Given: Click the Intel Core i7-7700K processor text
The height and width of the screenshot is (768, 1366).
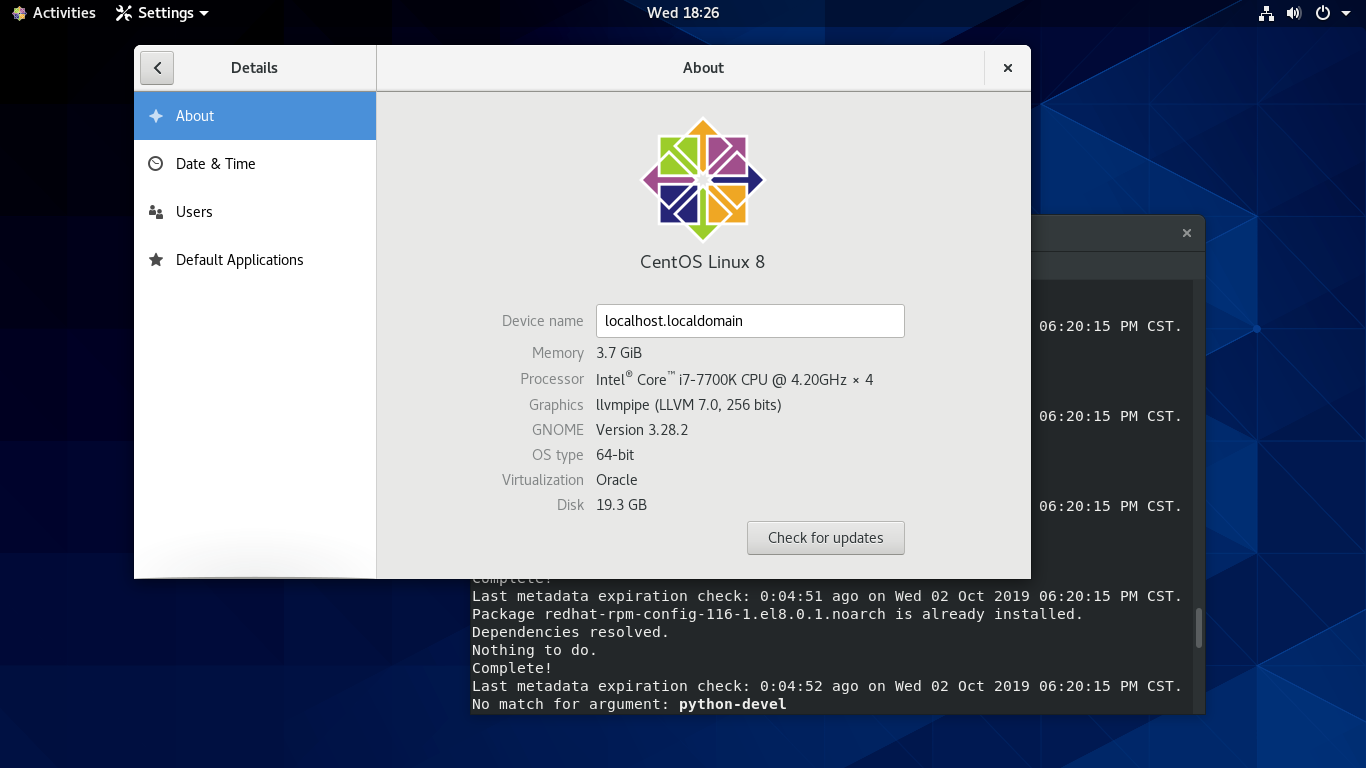Looking at the screenshot, I should 735,379.
